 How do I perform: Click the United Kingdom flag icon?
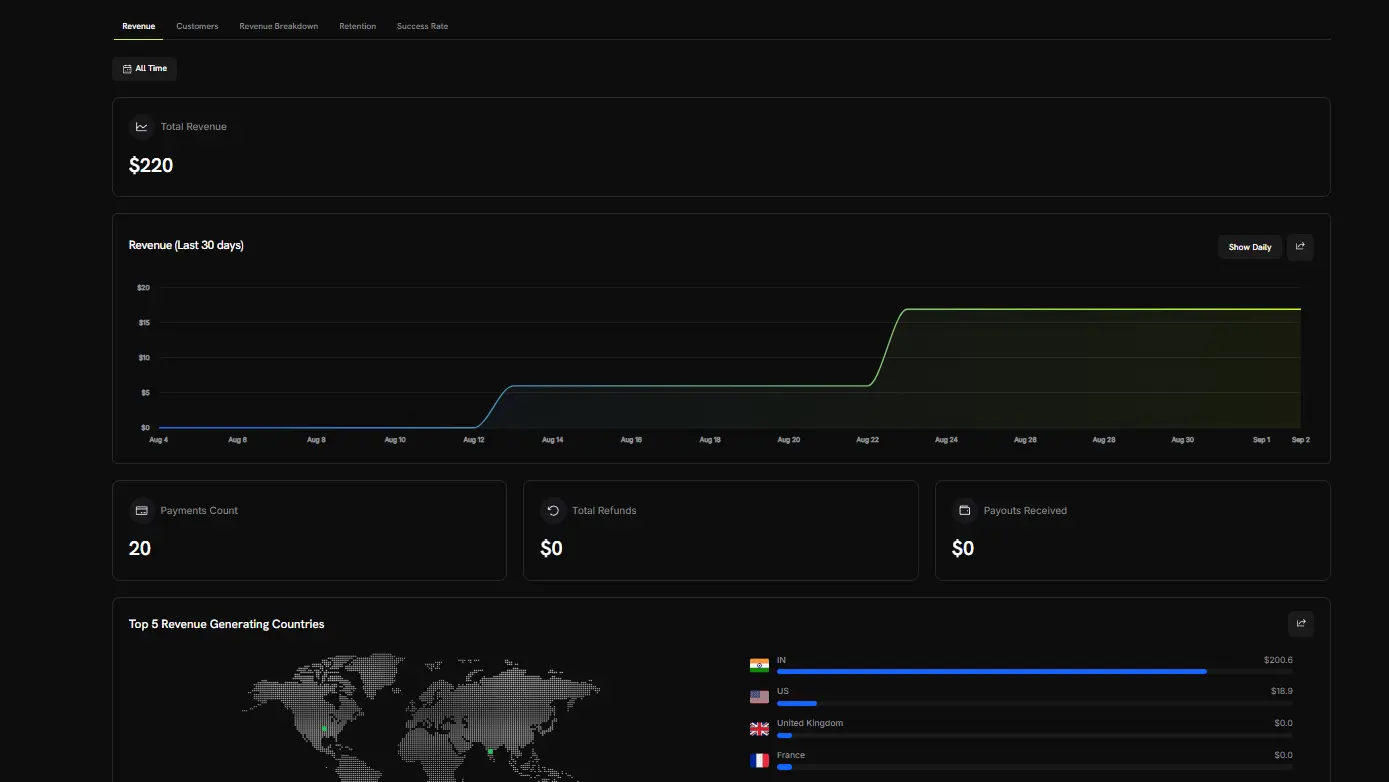tap(759, 729)
